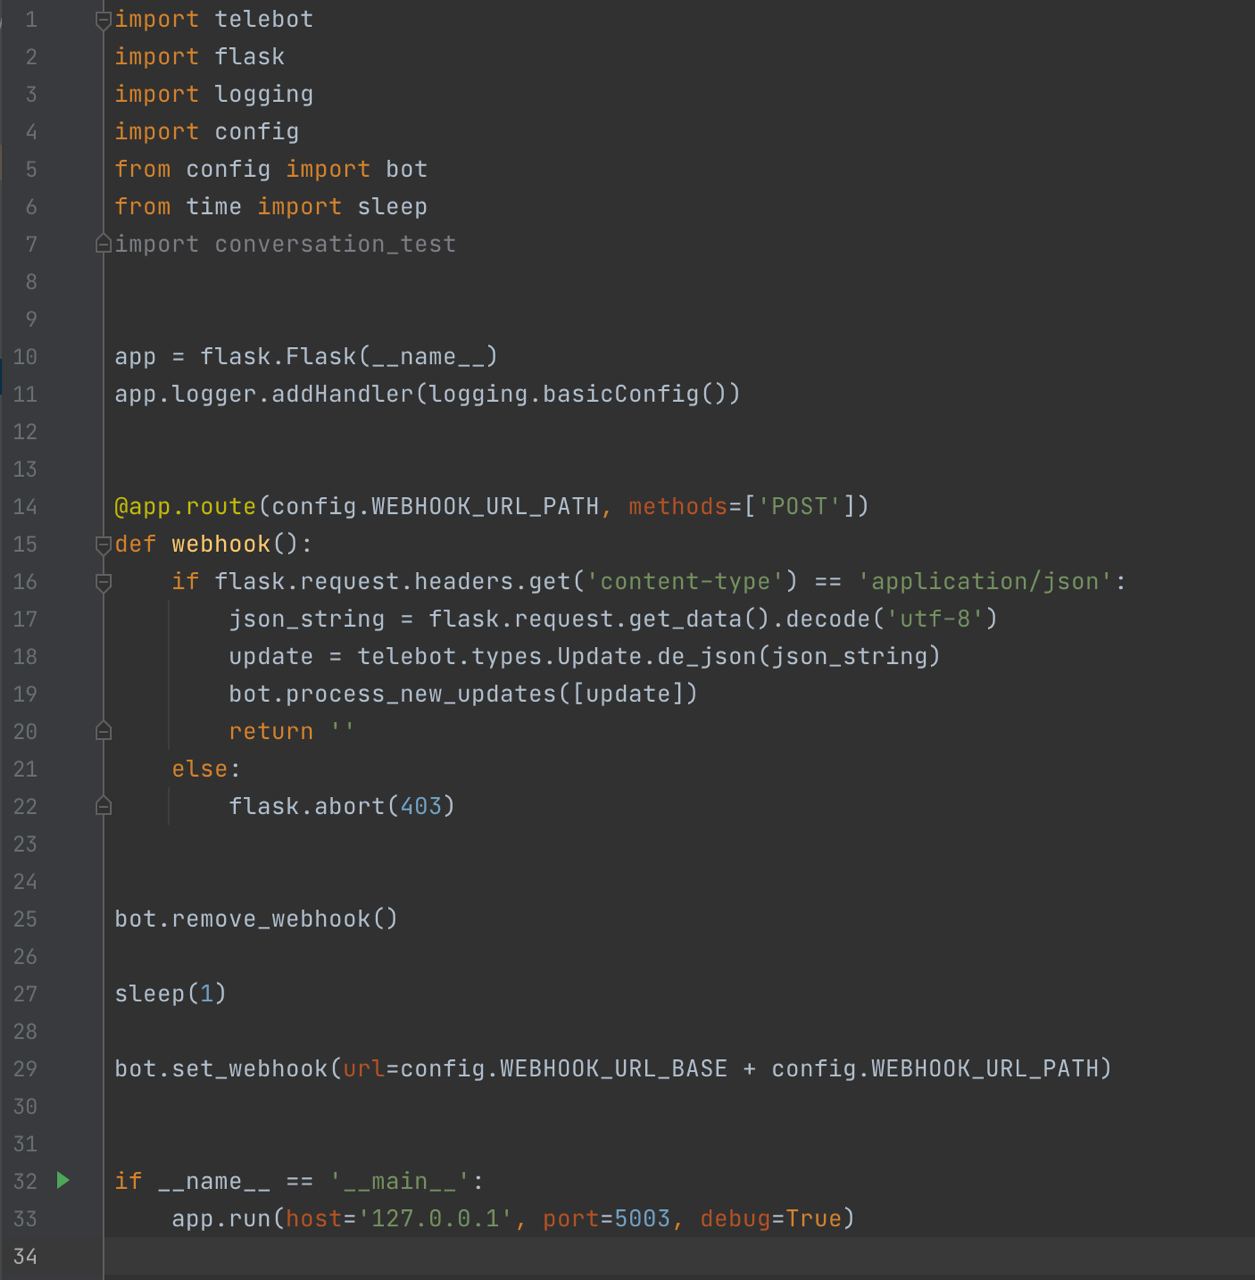Click 'config.WEBHOOK_URL_BASE' on line 29

click(x=564, y=1069)
